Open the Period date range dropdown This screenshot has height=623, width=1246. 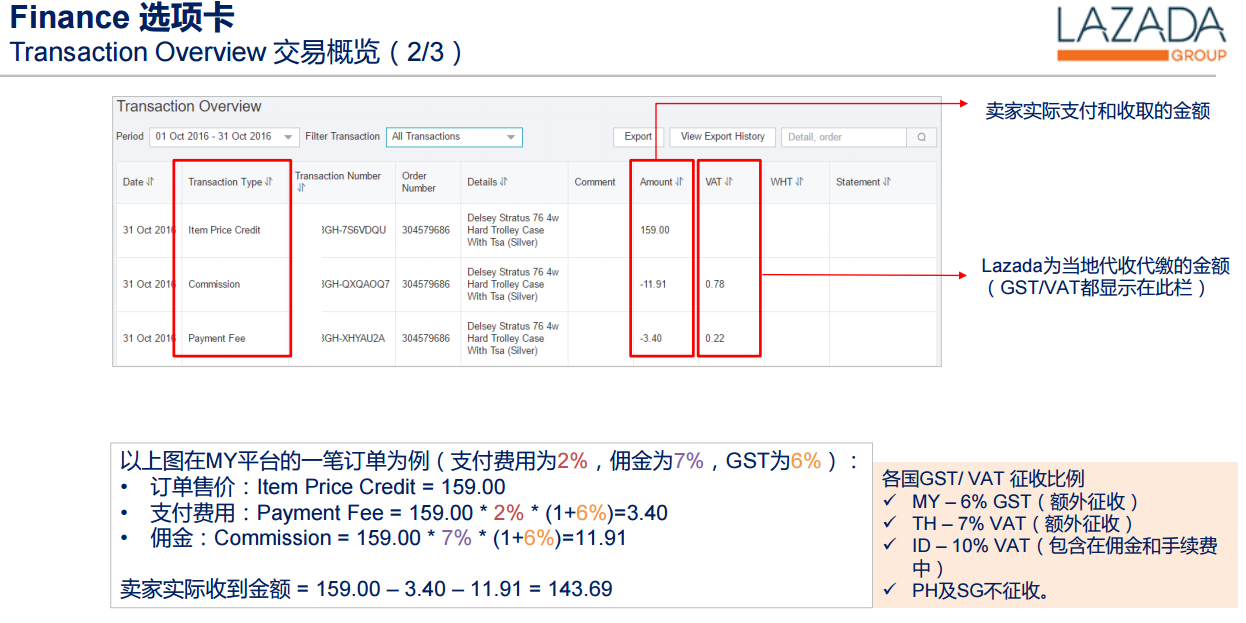(x=224, y=137)
